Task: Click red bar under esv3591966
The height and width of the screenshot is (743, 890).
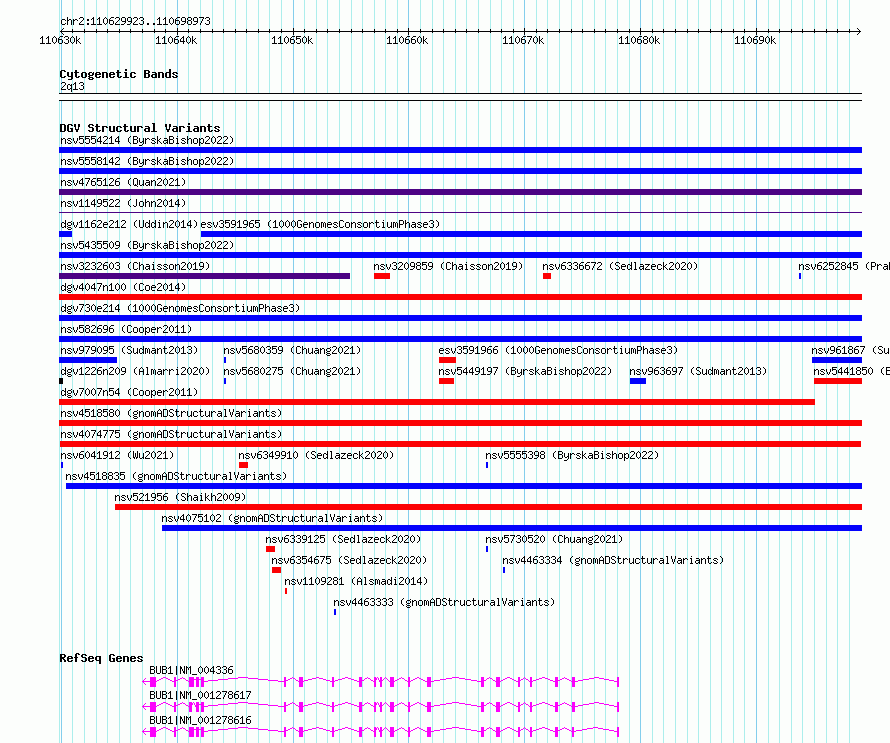Action: click(447, 360)
